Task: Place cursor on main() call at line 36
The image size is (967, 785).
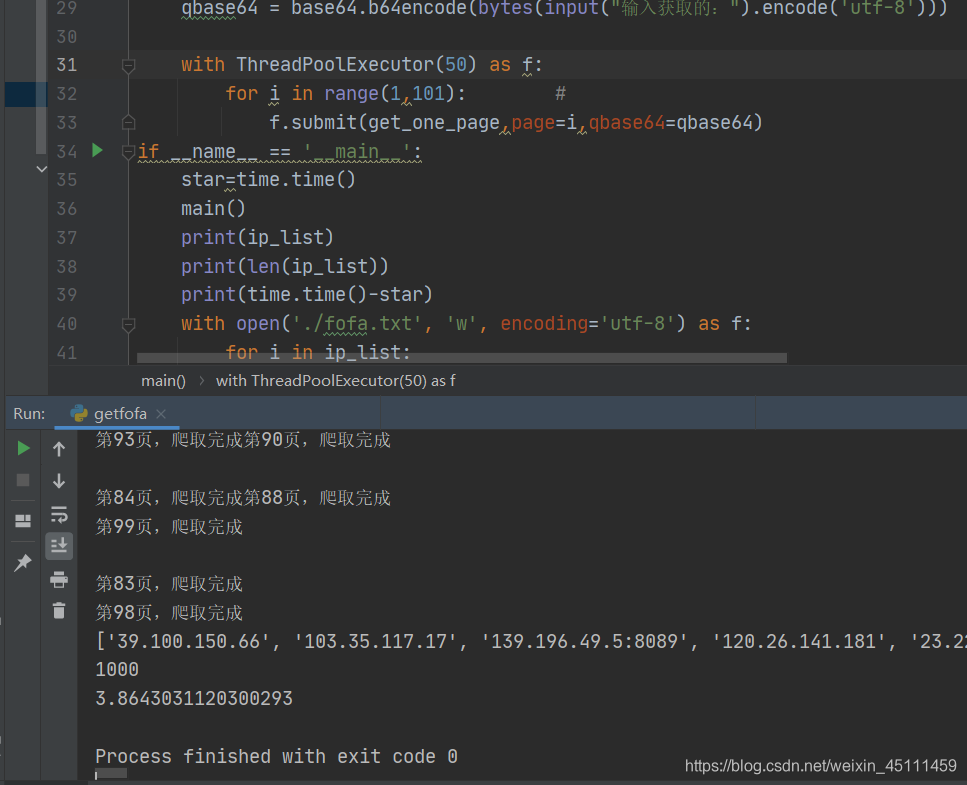Action: click(x=213, y=209)
